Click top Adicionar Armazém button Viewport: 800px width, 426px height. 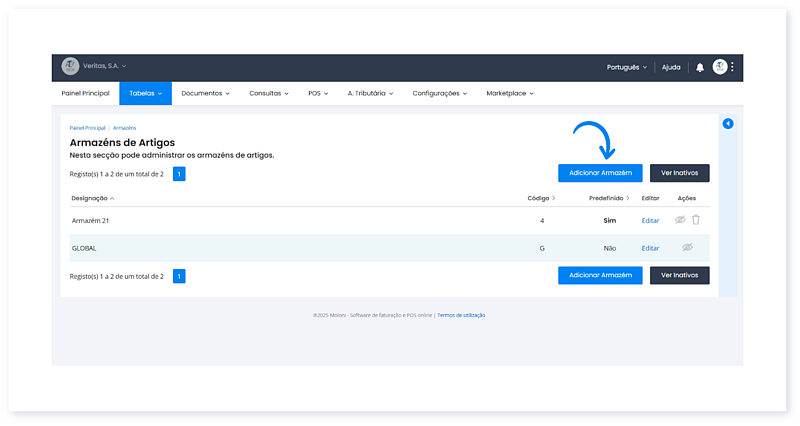pyautogui.click(x=600, y=173)
